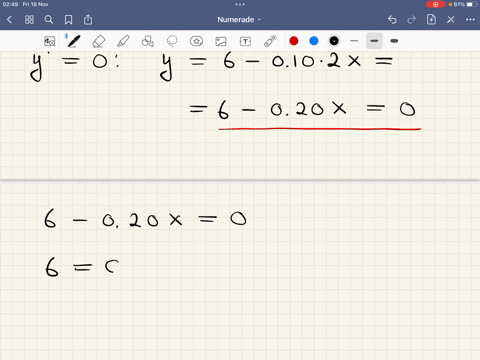Bookmark this page

(x=68, y=20)
